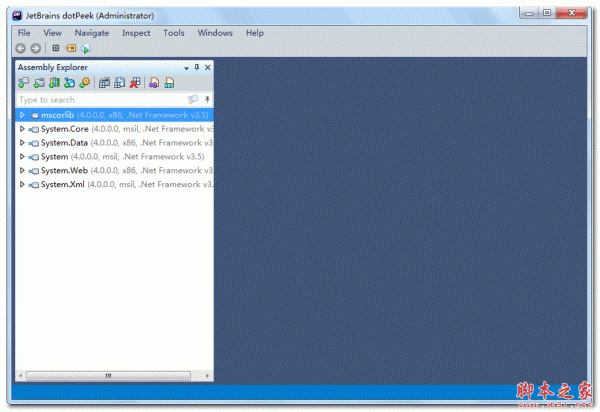Select the System.Web tree row
Image resolution: width=600 pixels, height=412 pixels.
(x=114, y=170)
